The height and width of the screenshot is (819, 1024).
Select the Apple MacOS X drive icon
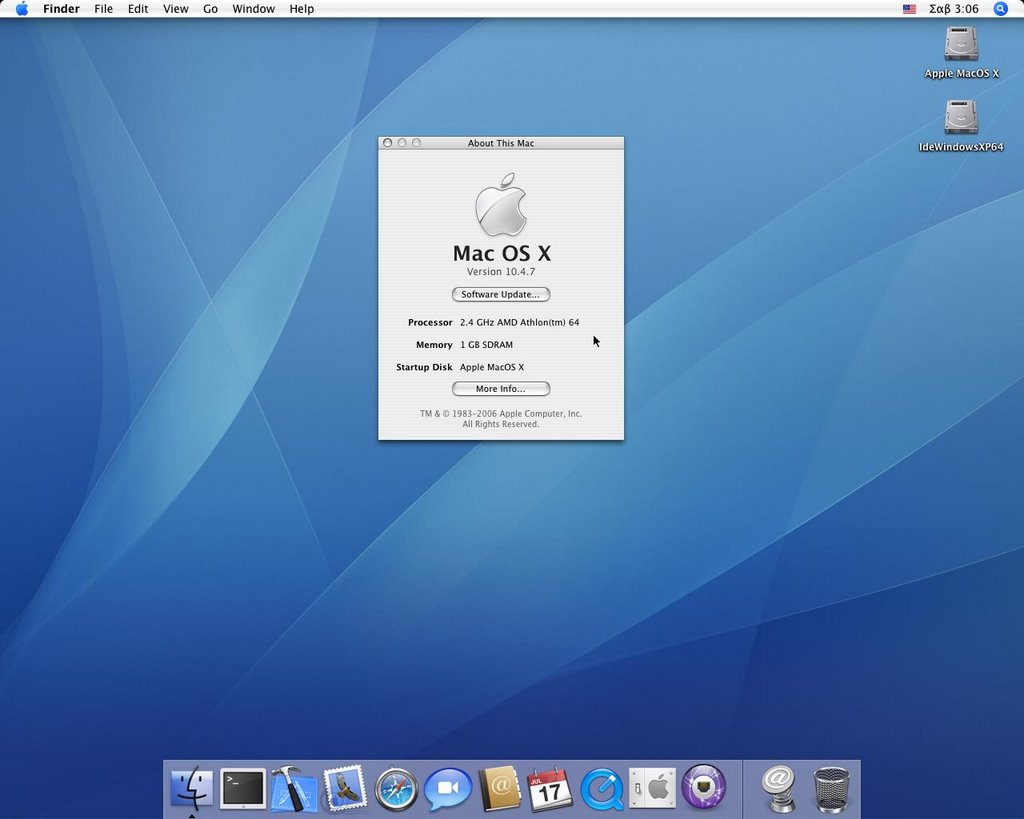(961, 44)
